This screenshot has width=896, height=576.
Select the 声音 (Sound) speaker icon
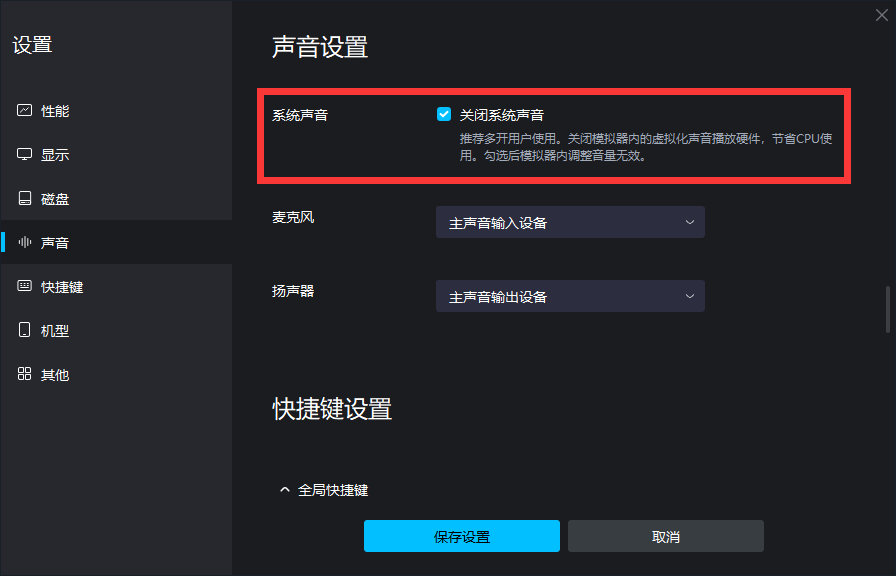[24, 242]
